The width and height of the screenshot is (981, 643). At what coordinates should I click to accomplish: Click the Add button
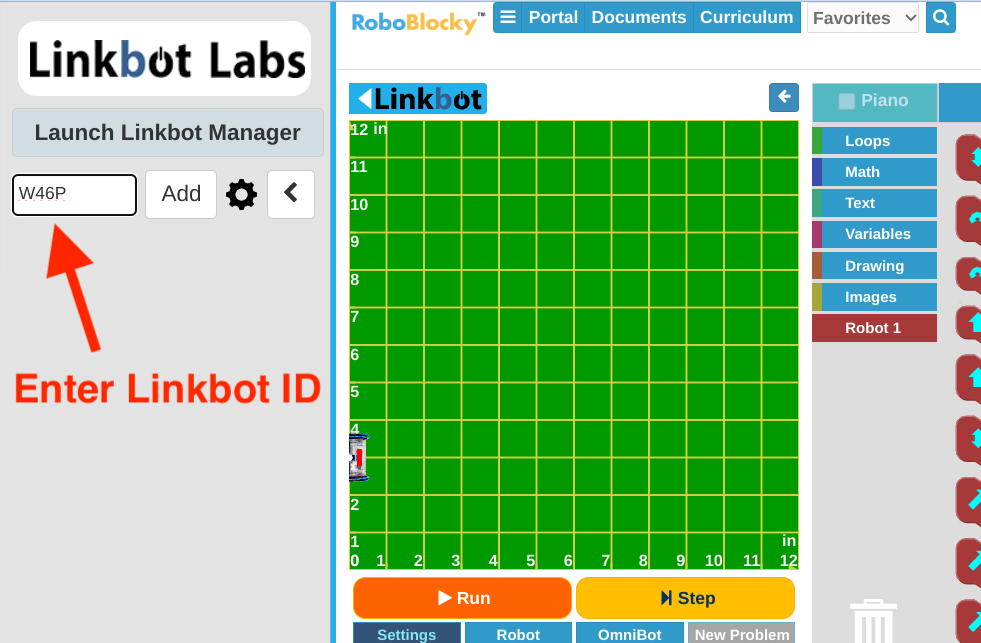pyautogui.click(x=181, y=195)
